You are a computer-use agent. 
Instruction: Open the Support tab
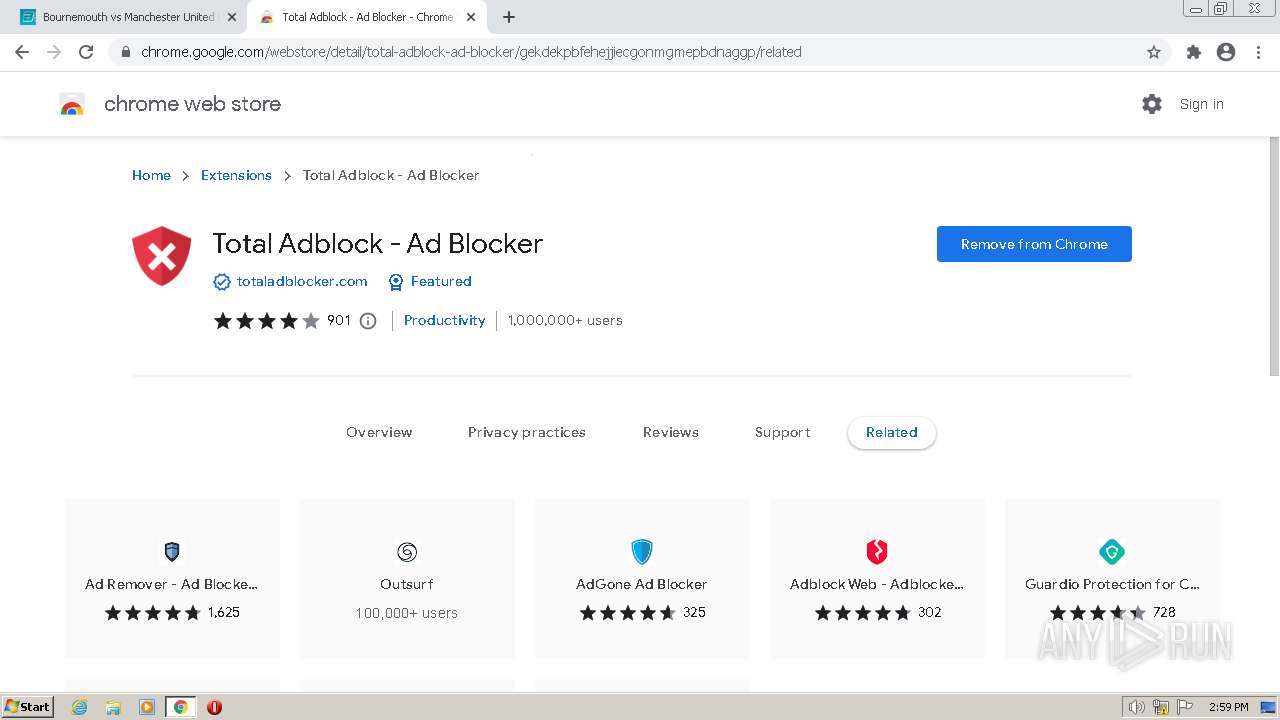point(783,433)
